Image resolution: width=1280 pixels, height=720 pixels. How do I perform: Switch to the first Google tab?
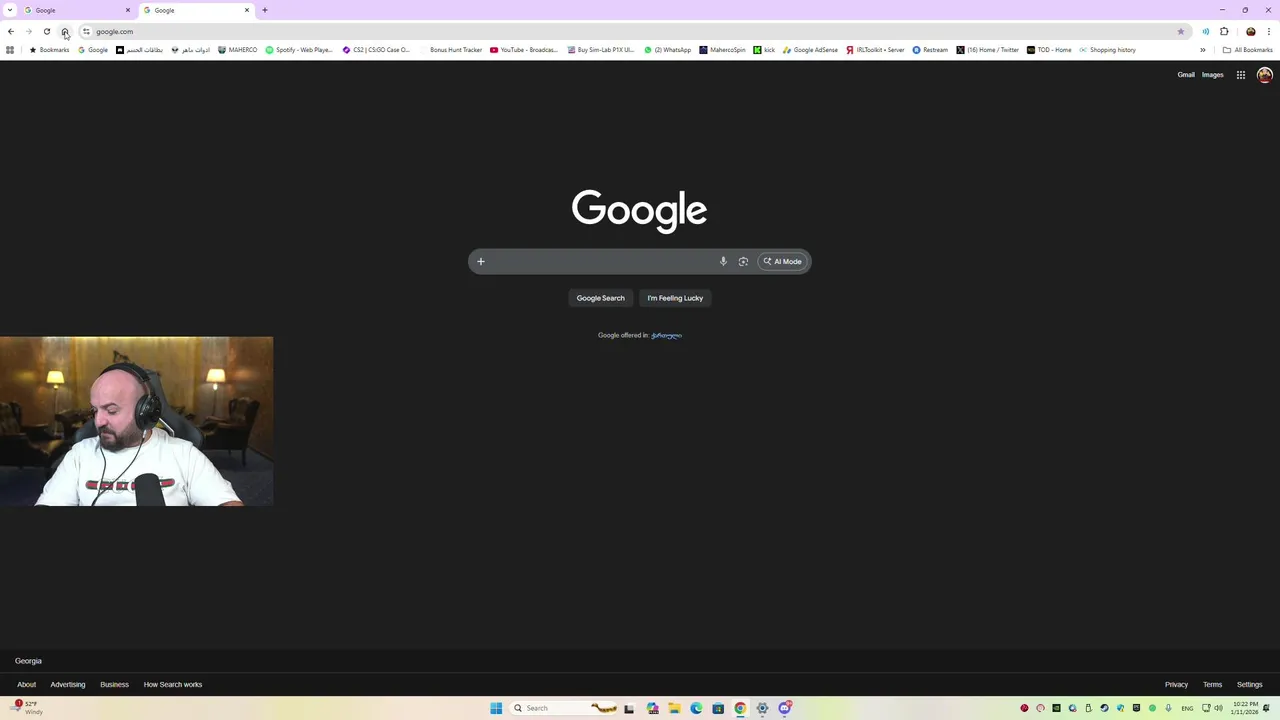(76, 10)
